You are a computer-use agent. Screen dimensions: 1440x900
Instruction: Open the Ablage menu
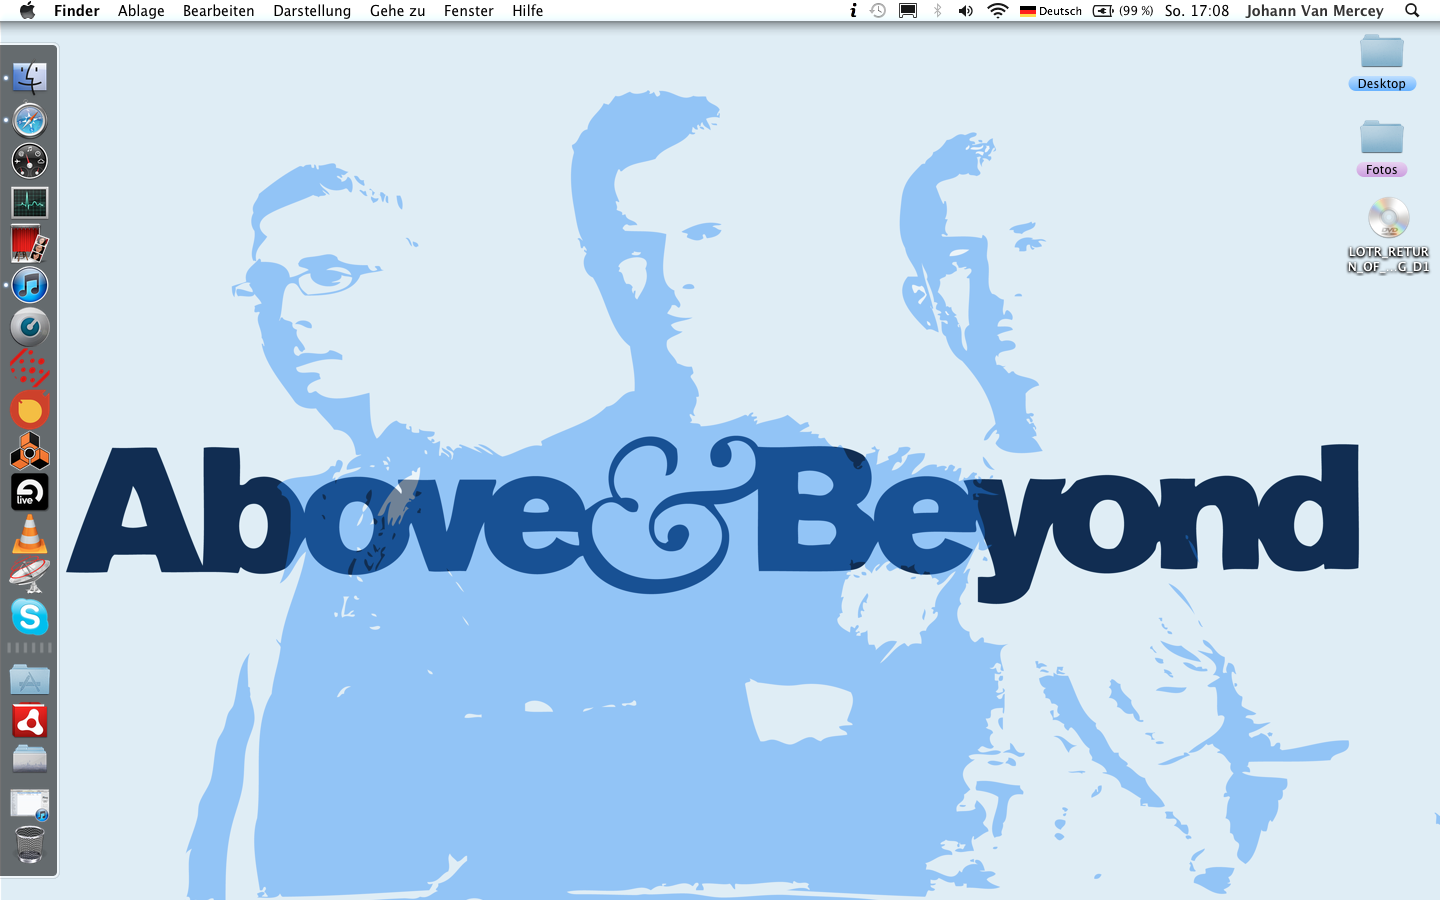pos(141,11)
